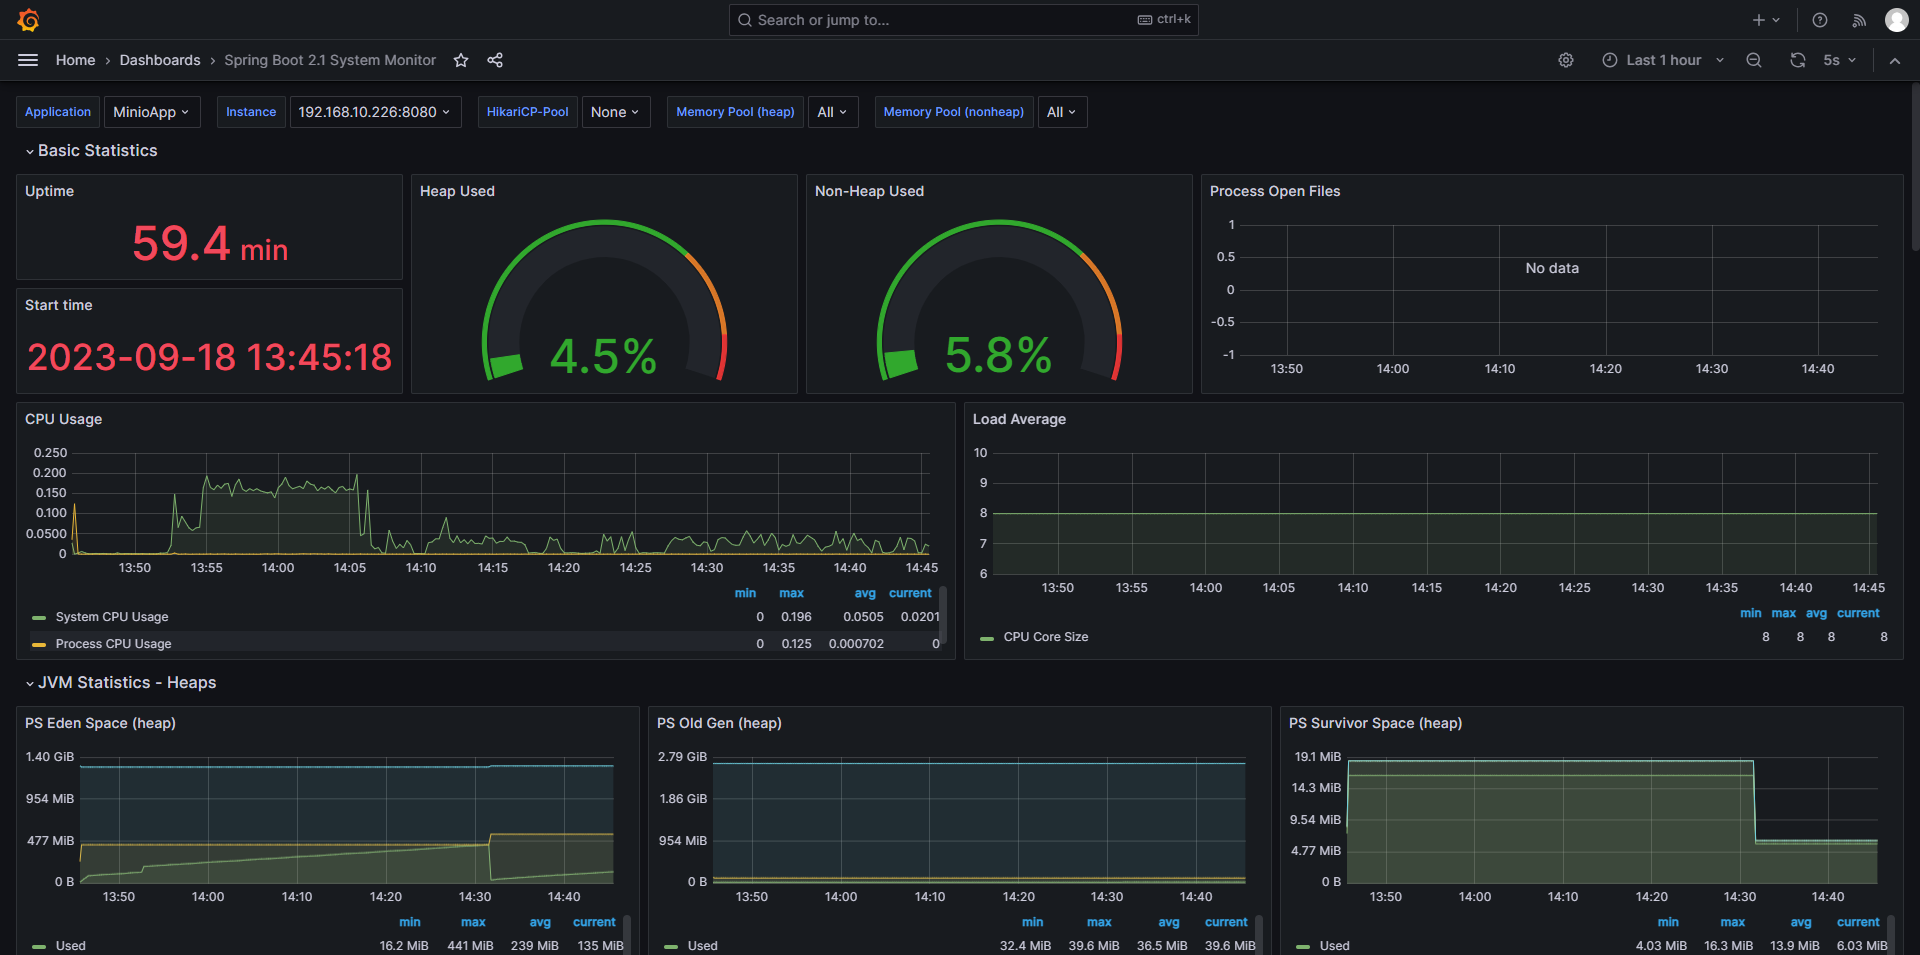
Task: Collapse the JVM Statistics - Heaps row
Action: click(121, 682)
